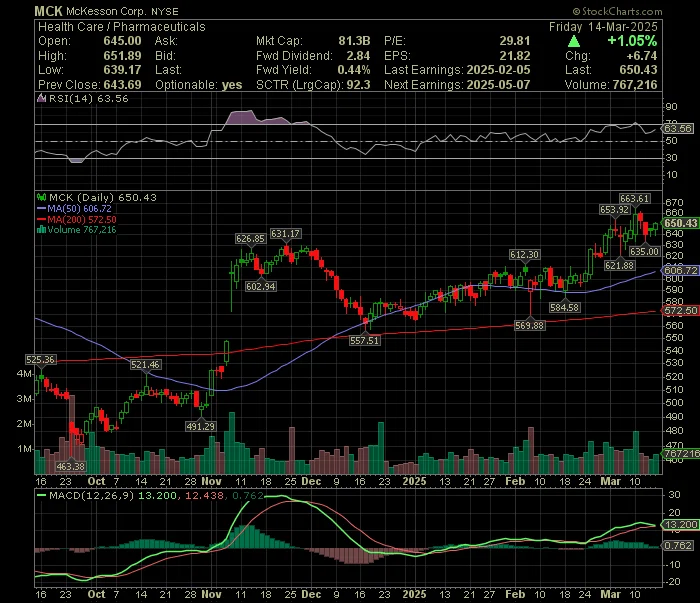
Task: Click the 653.92 price label
Action: point(614,210)
